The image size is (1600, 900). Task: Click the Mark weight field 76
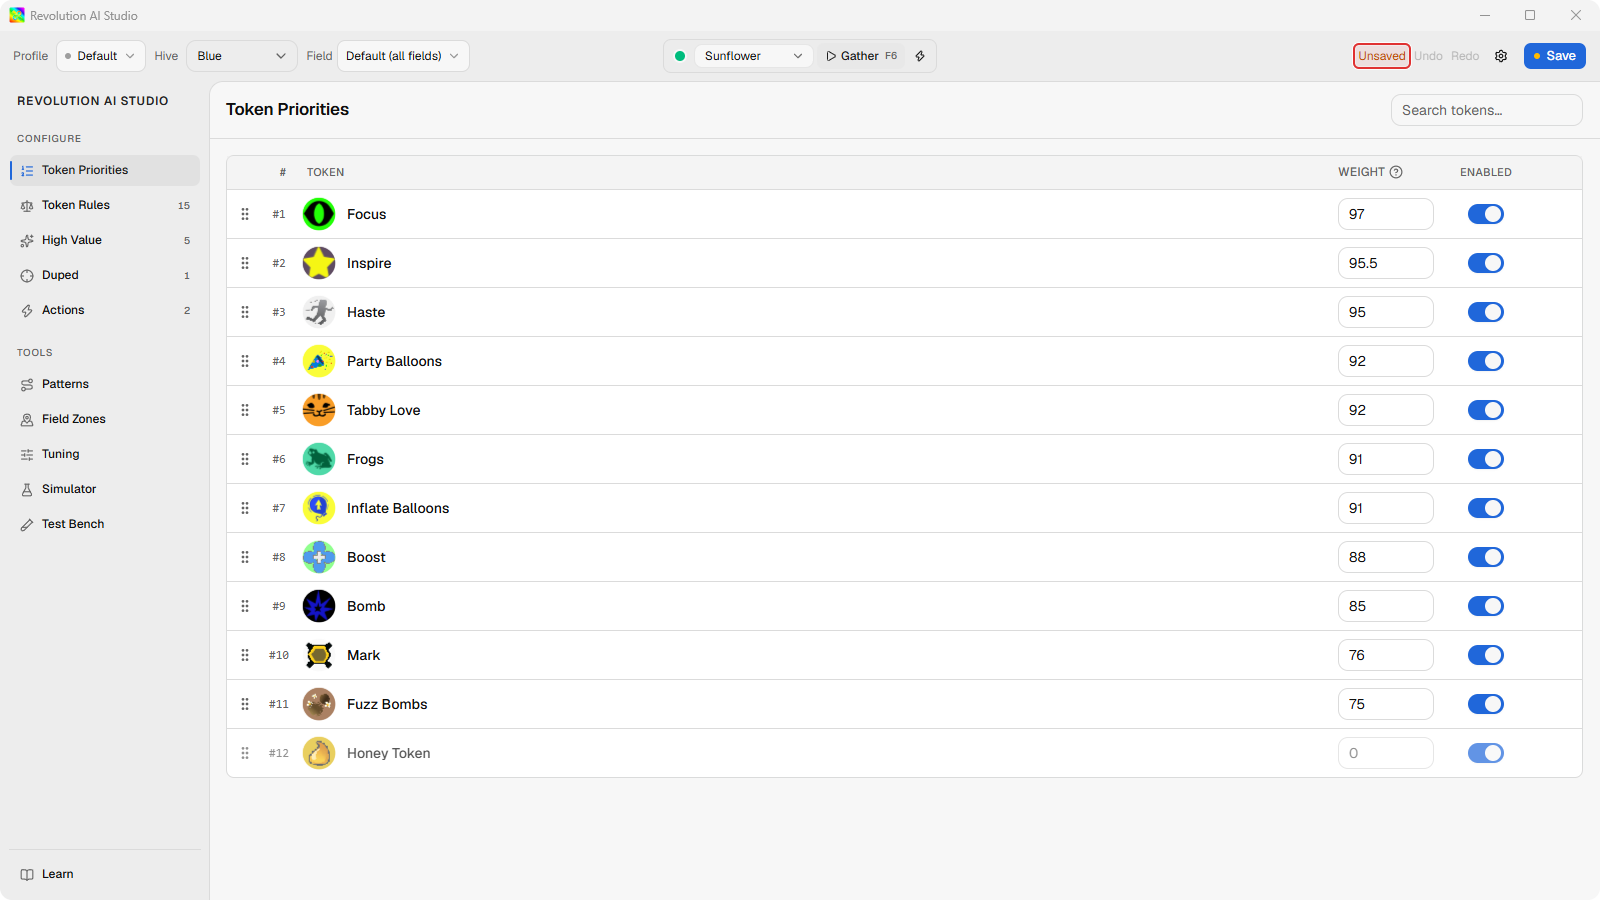click(x=1386, y=655)
